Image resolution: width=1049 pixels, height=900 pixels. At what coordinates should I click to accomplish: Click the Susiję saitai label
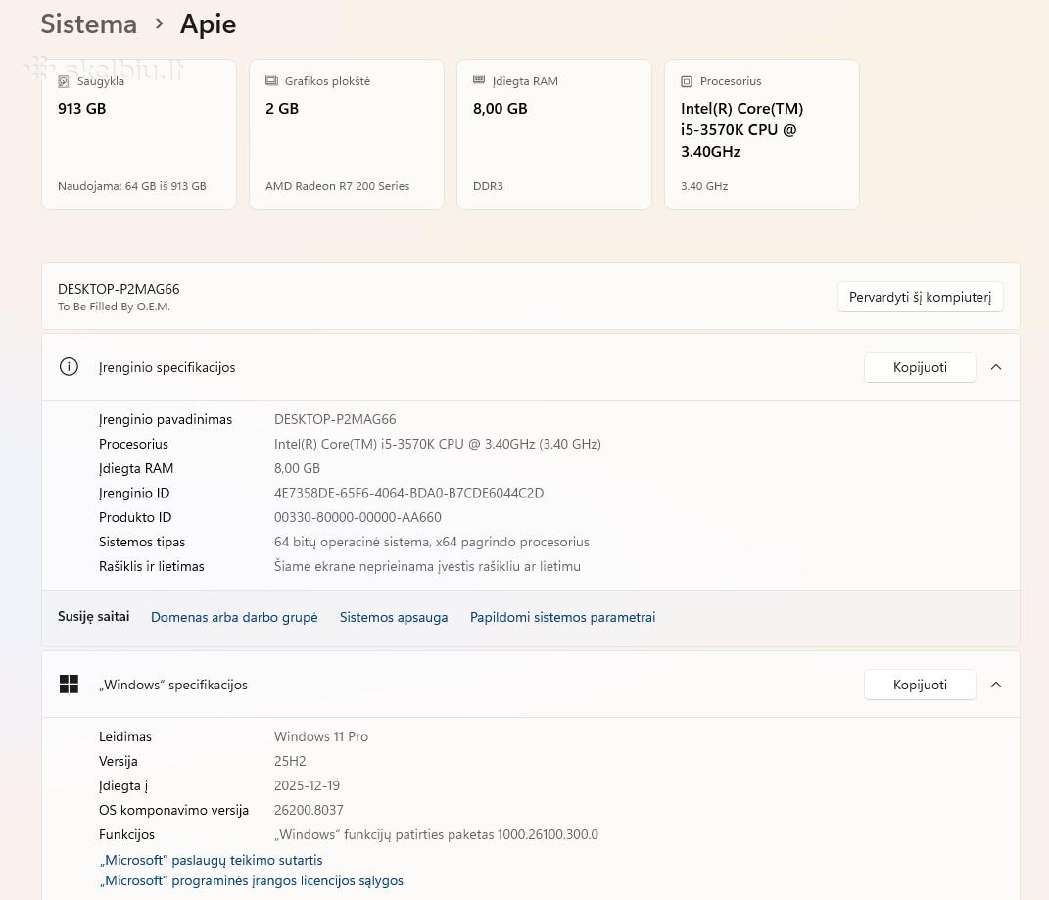coord(94,616)
